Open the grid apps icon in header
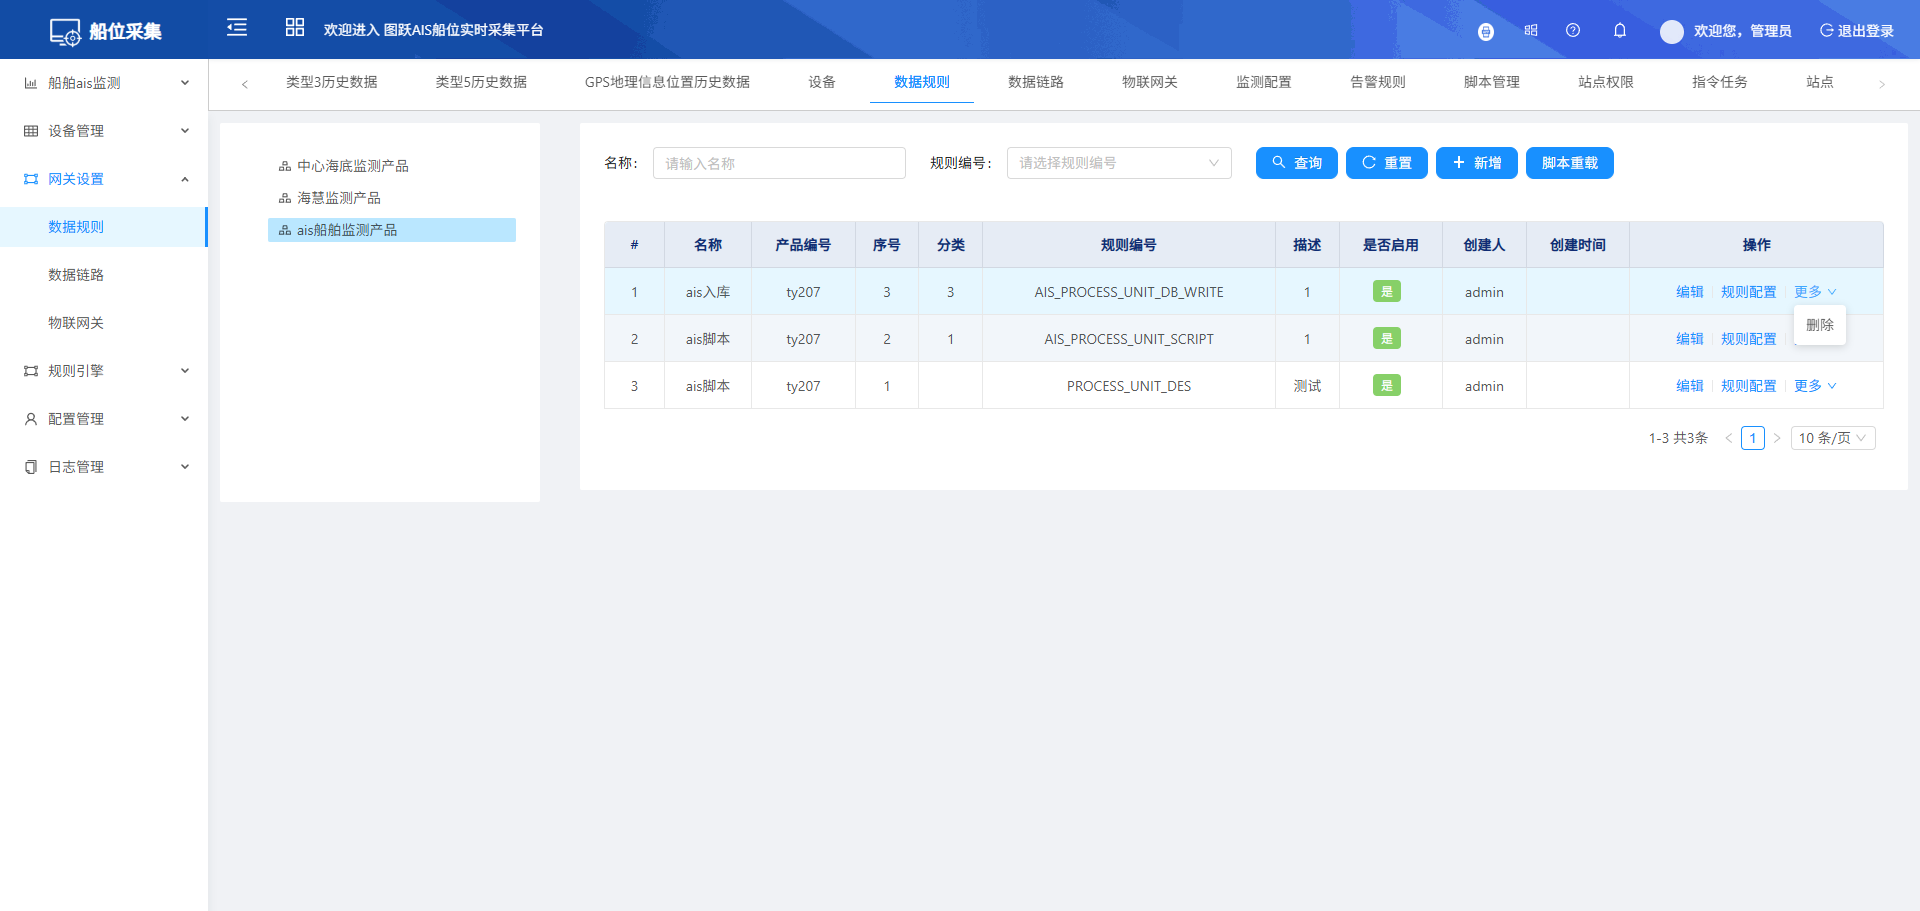Image resolution: width=1920 pixels, height=911 pixels. point(294,28)
